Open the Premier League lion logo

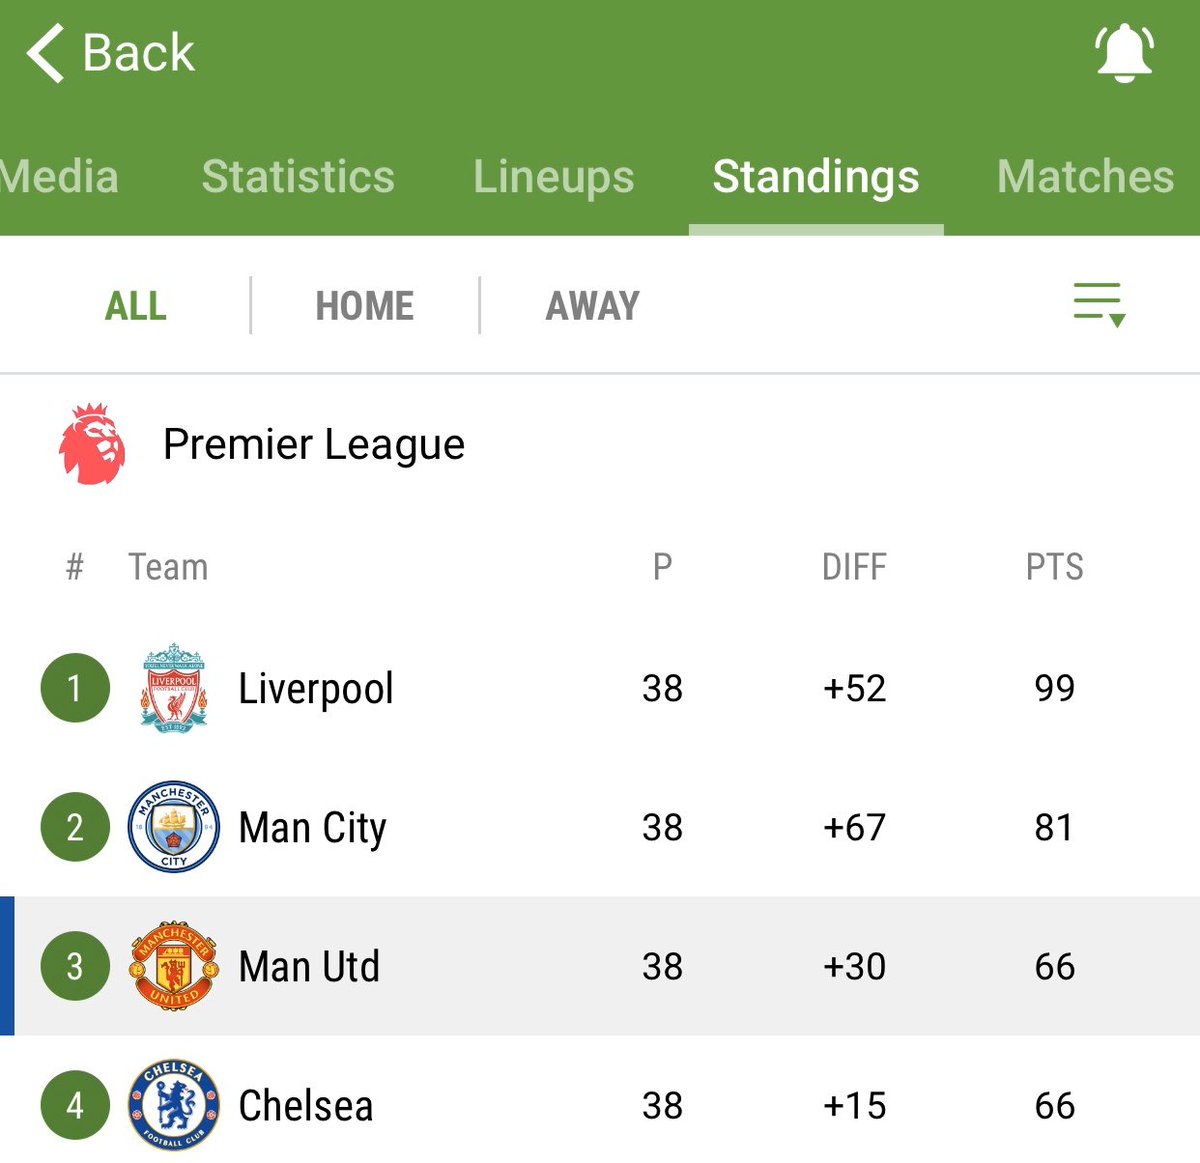[92, 444]
